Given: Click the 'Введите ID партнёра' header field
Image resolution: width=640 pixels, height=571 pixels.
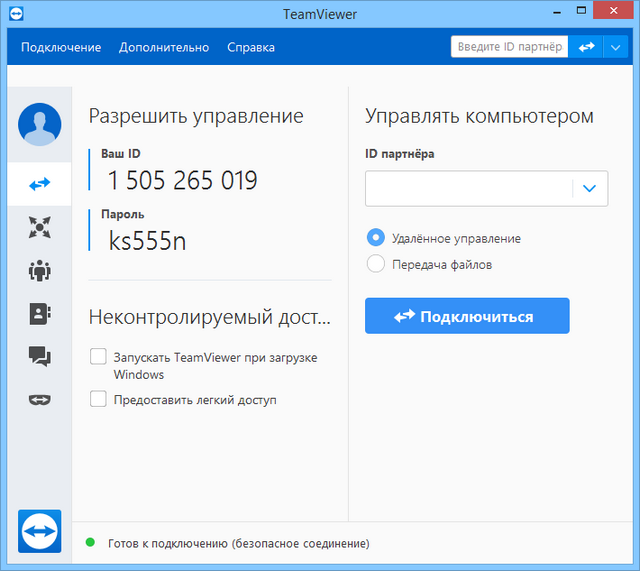Looking at the screenshot, I should click(509, 47).
